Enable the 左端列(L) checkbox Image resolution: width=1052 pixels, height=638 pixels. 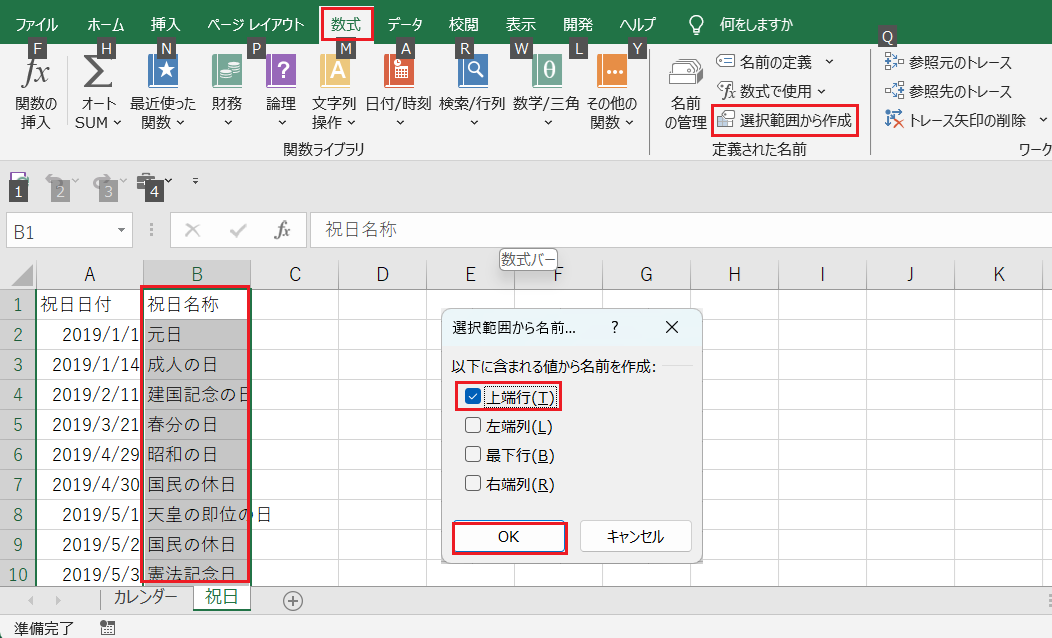click(473, 426)
